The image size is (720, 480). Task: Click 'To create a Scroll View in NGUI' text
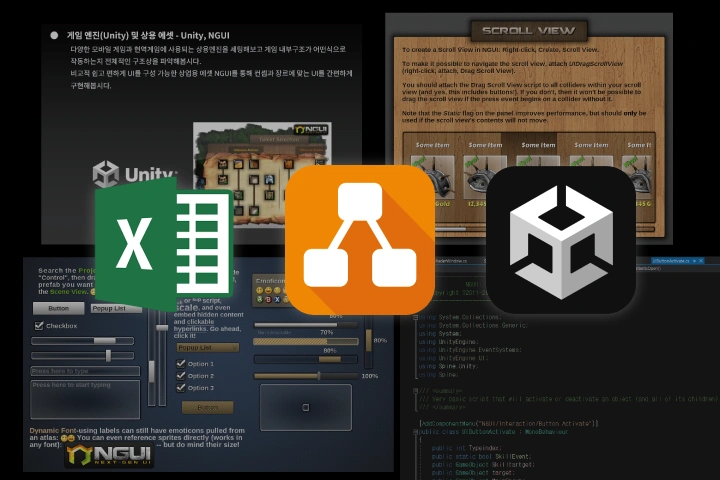[x=501, y=50]
